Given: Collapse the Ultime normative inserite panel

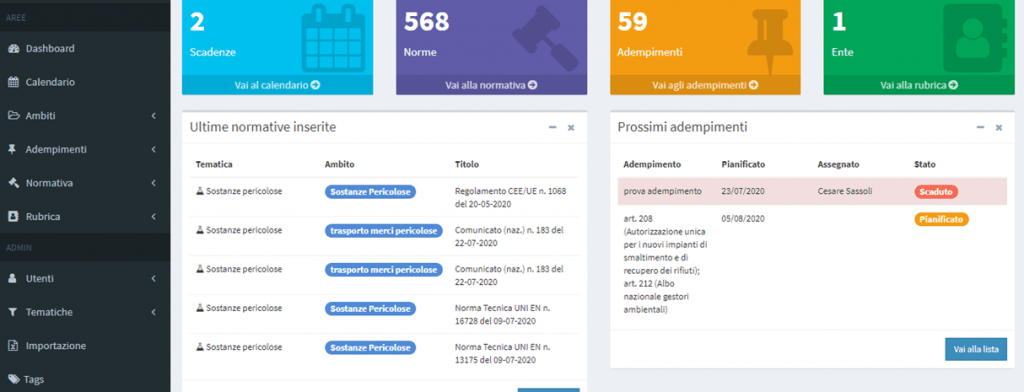Looking at the screenshot, I should 552,128.
